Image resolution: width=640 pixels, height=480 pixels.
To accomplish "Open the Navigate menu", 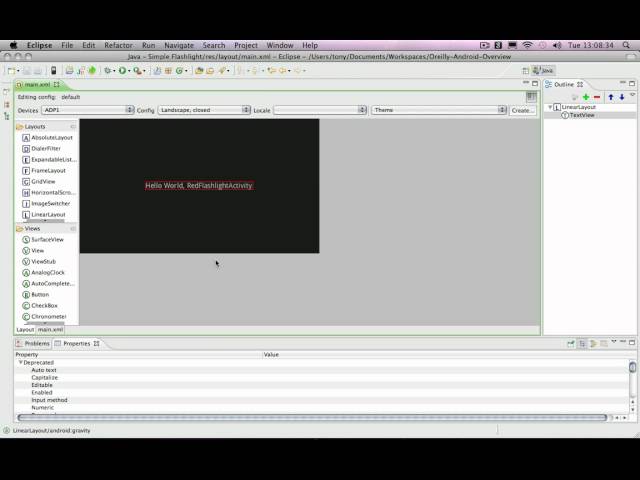I will (179, 45).
